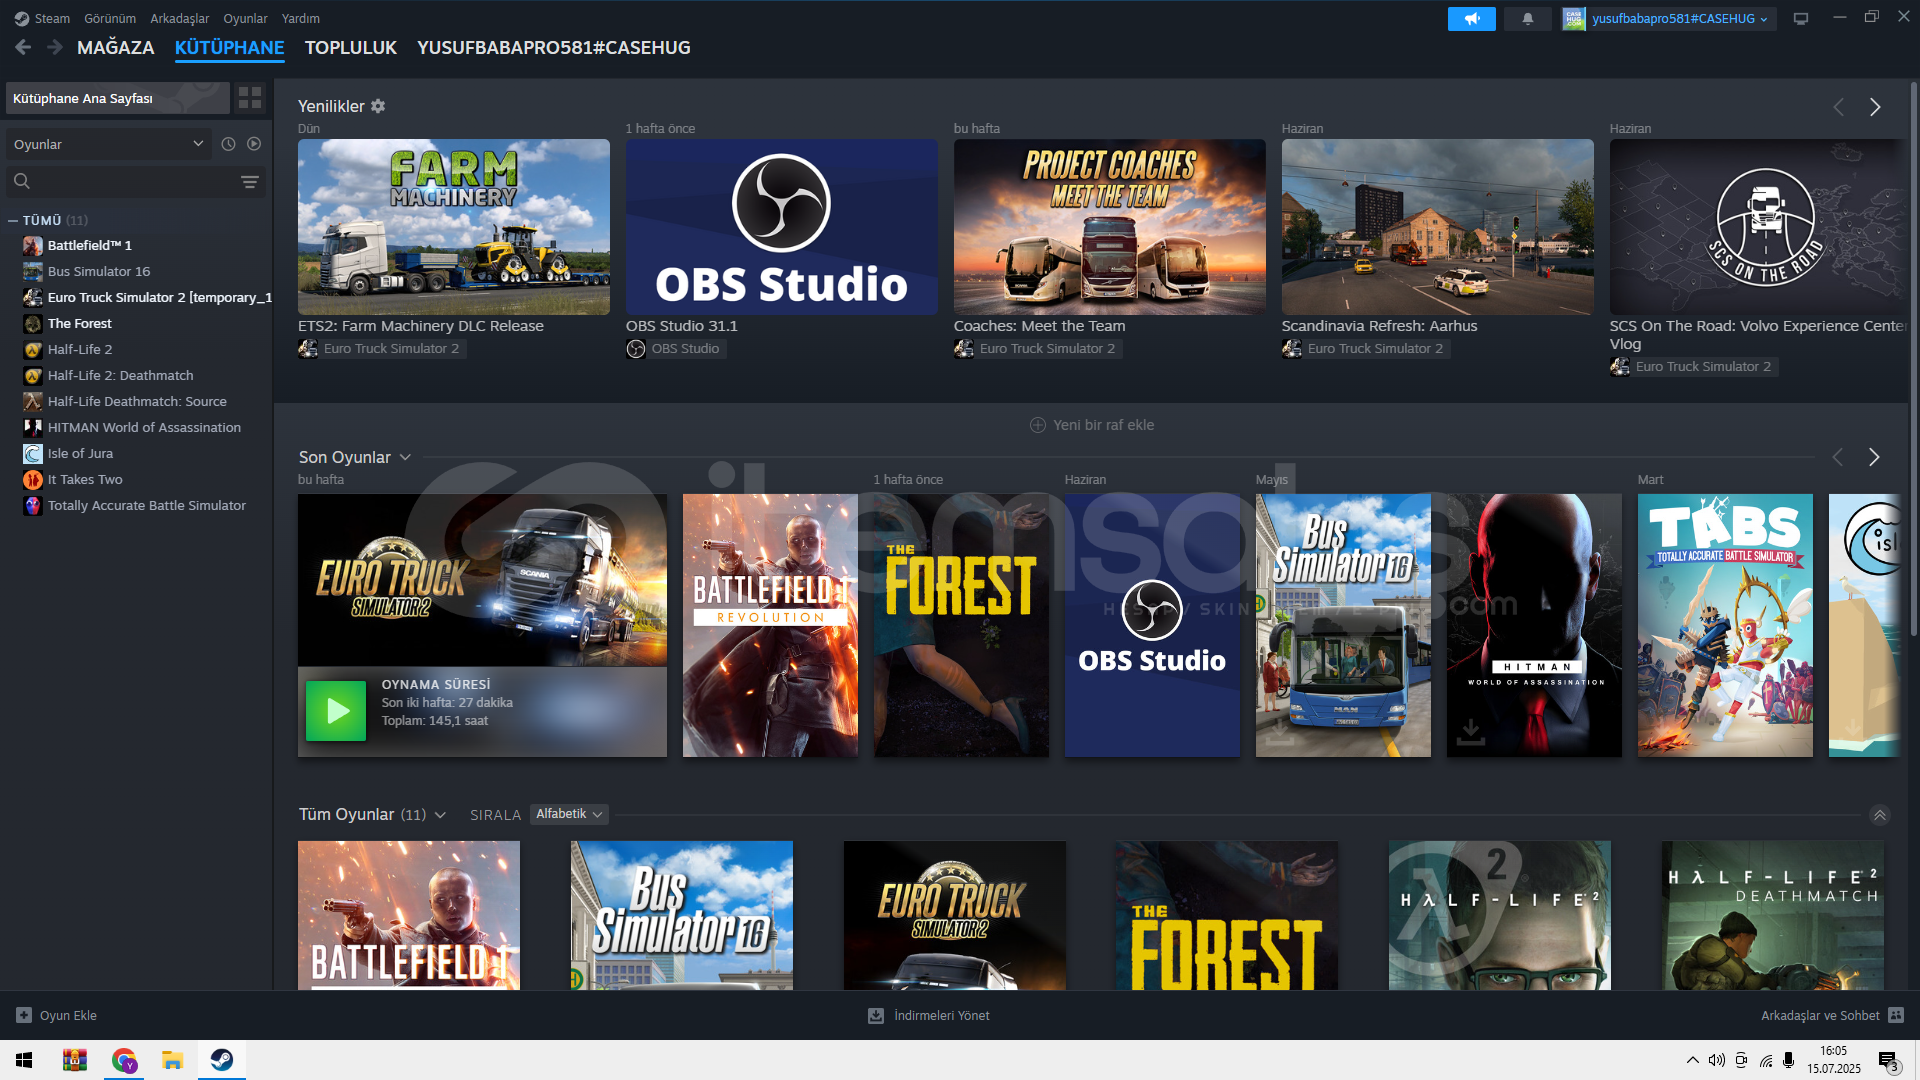Click the add shelf plus icon
The image size is (1920, 1080).
tap(1038, 425)
